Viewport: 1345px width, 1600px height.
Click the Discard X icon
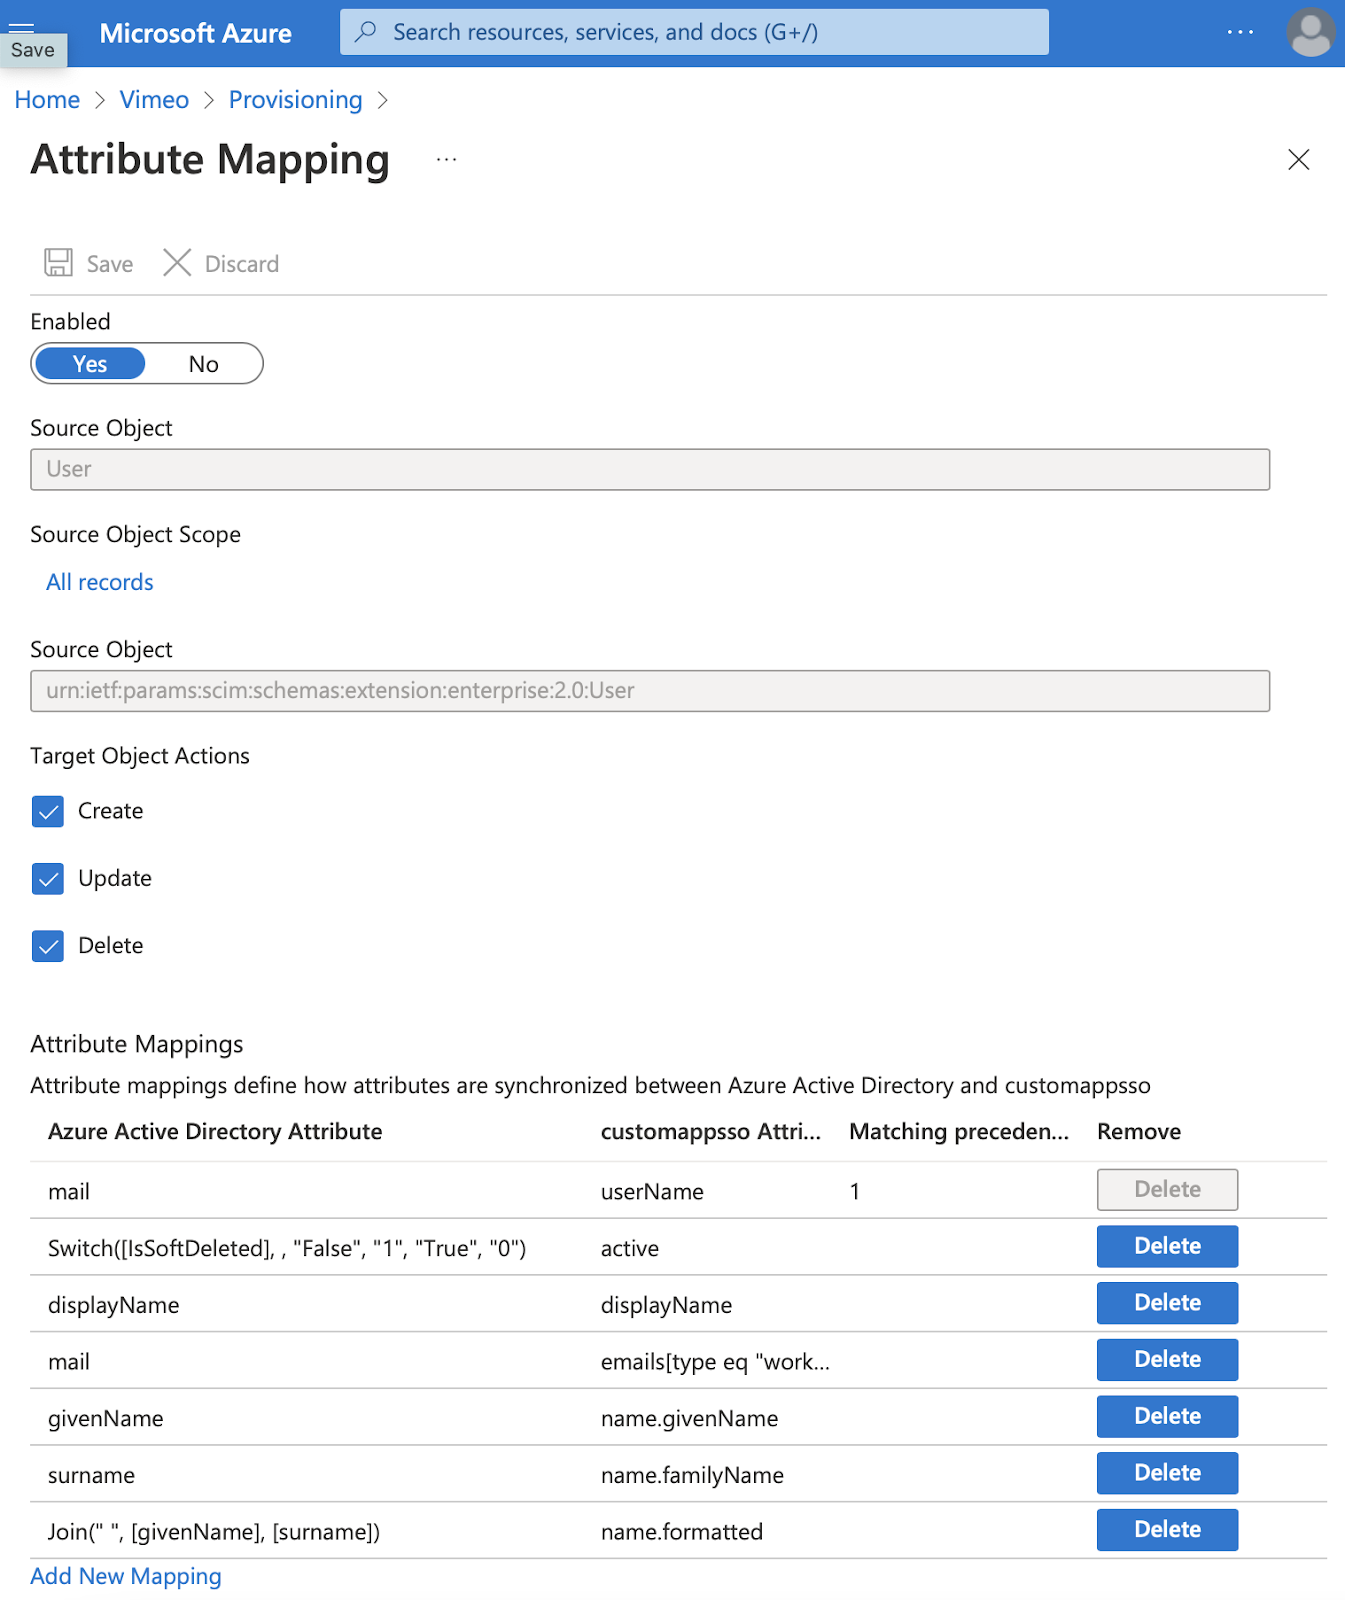177,263
